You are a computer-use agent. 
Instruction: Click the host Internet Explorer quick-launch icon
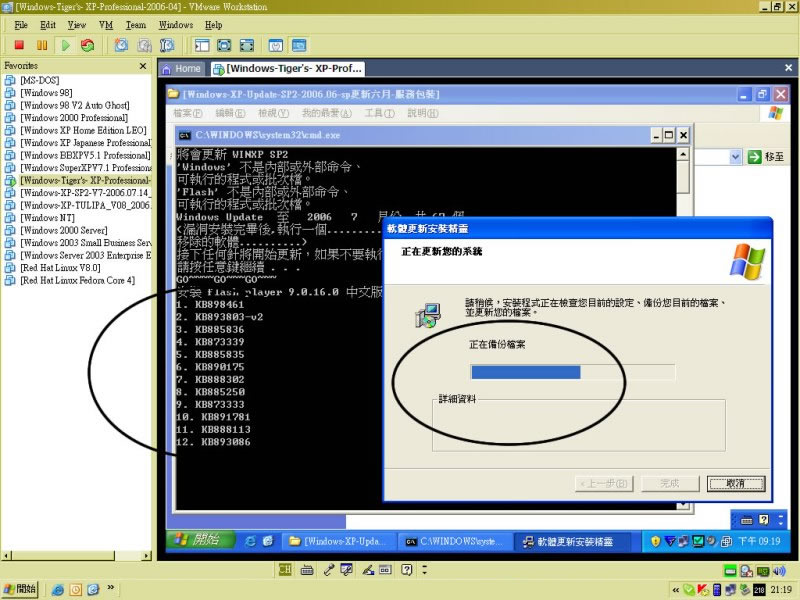pyautogui.click(x=58, y=590)
